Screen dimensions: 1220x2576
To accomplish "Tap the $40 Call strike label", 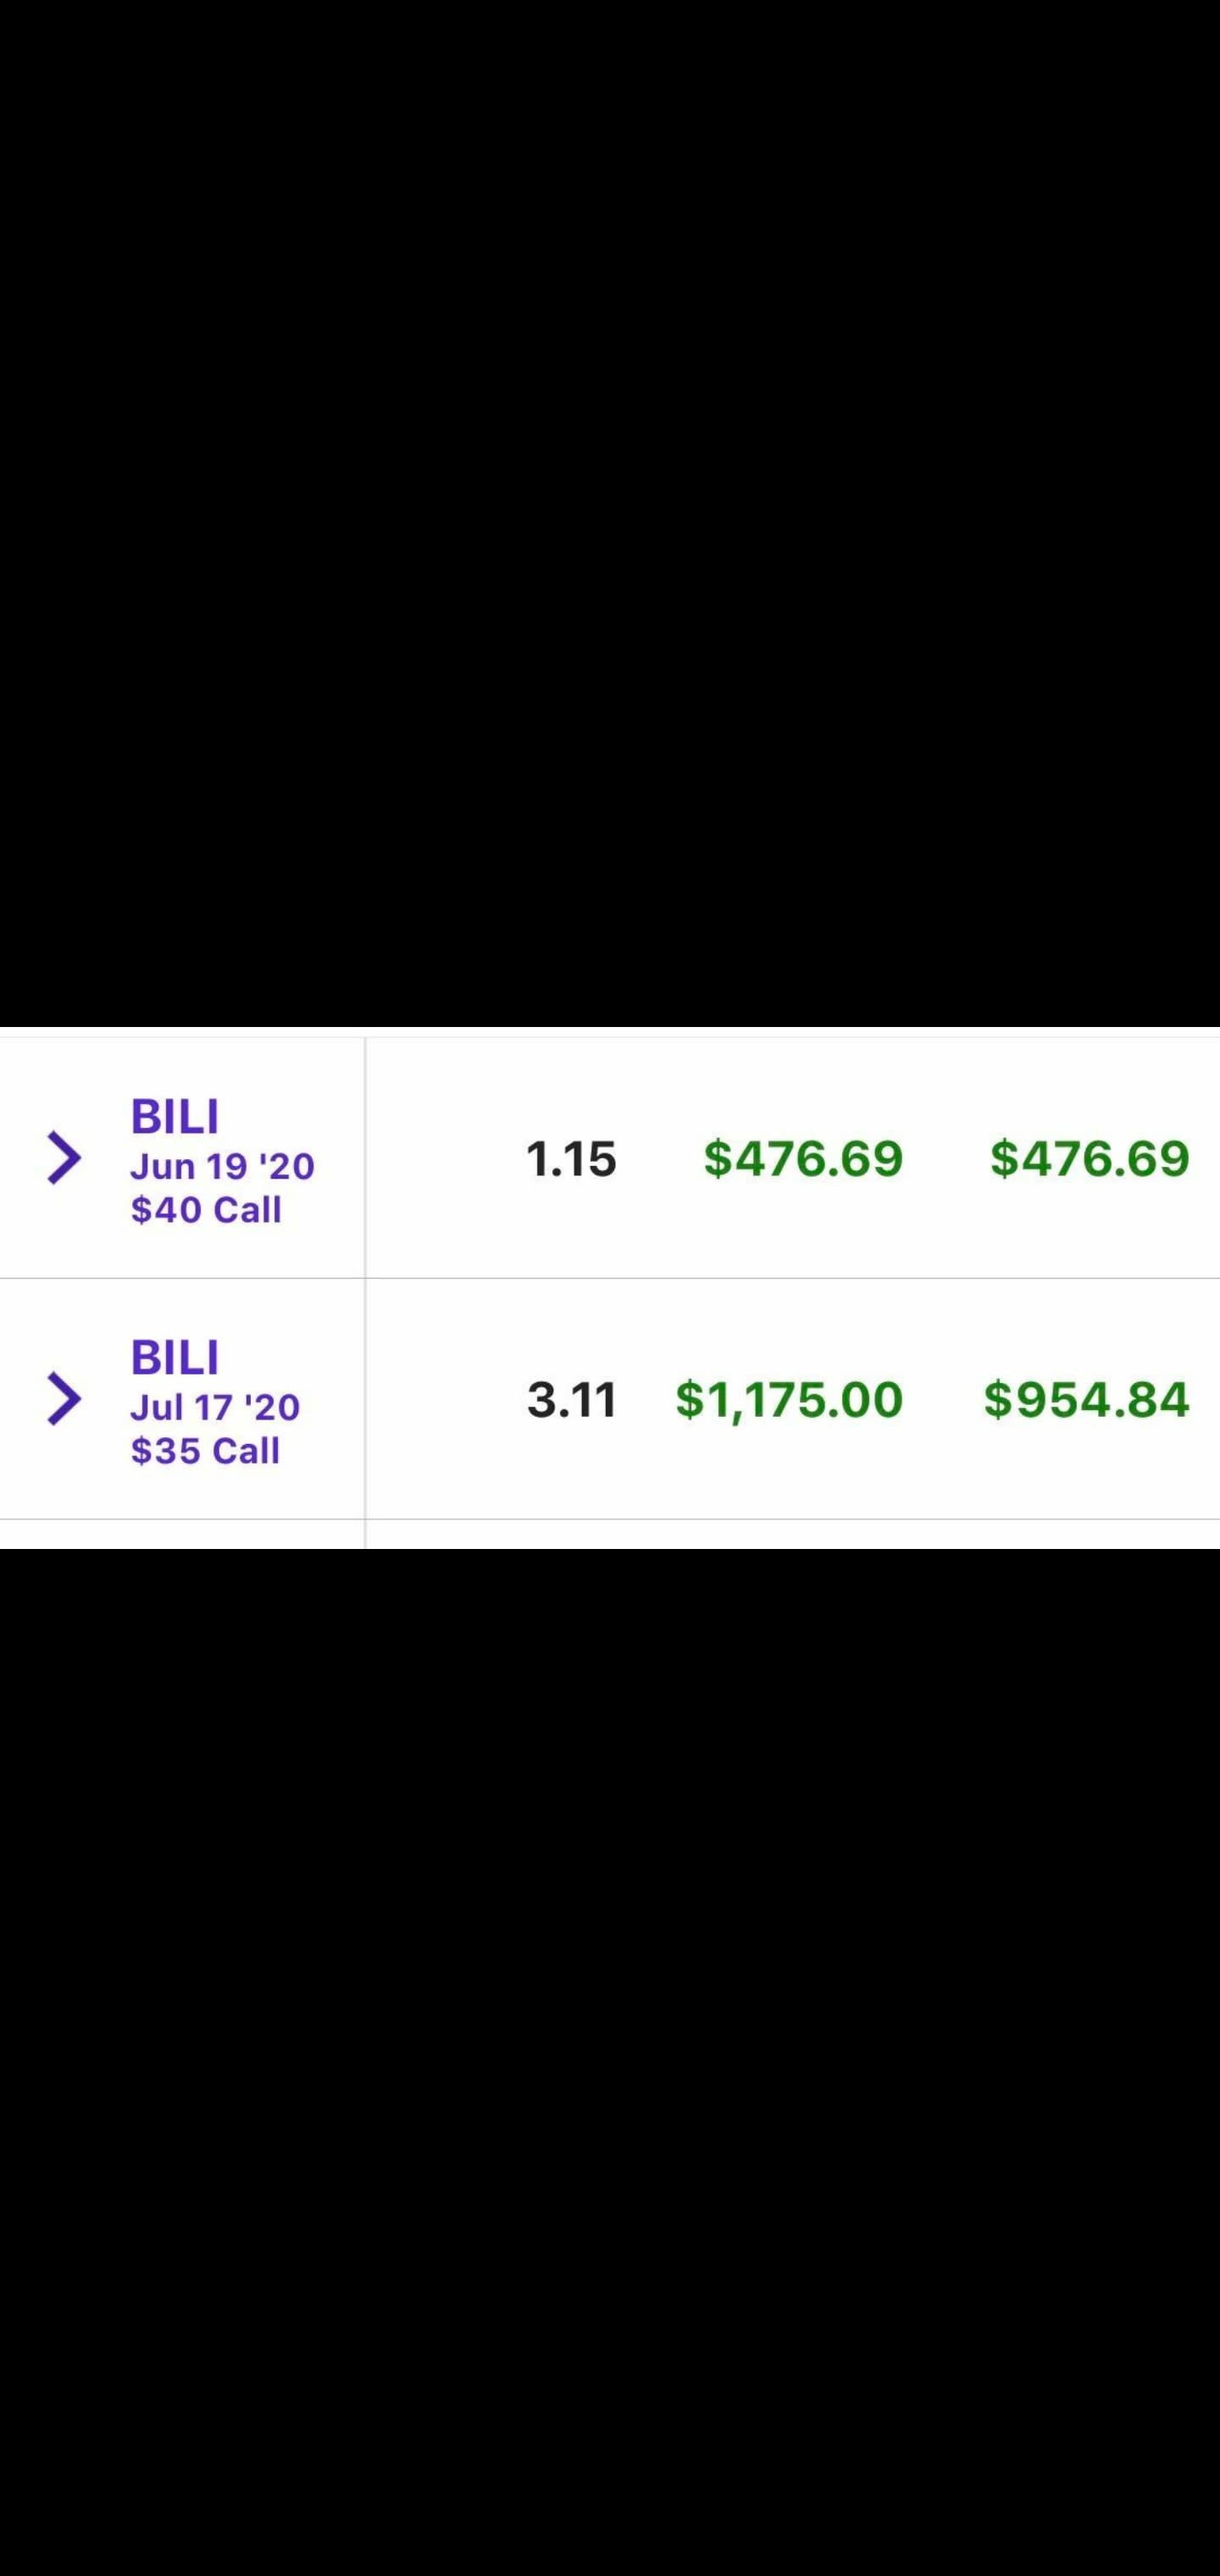I will click(206, 1210).
